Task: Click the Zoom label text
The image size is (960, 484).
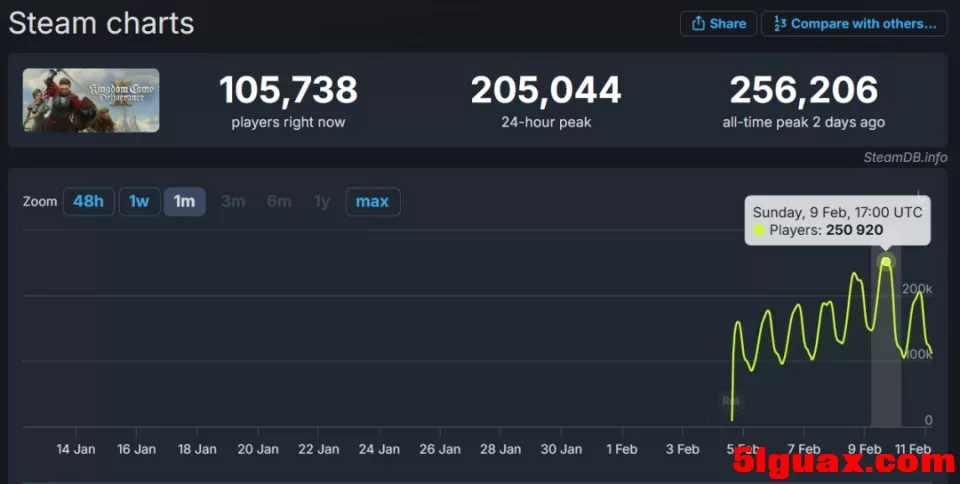Action: coord(40,201)
